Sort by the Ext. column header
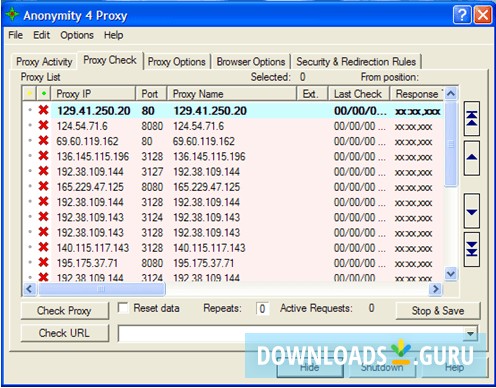Screen dimensions: 496x388 pos(312,94)
